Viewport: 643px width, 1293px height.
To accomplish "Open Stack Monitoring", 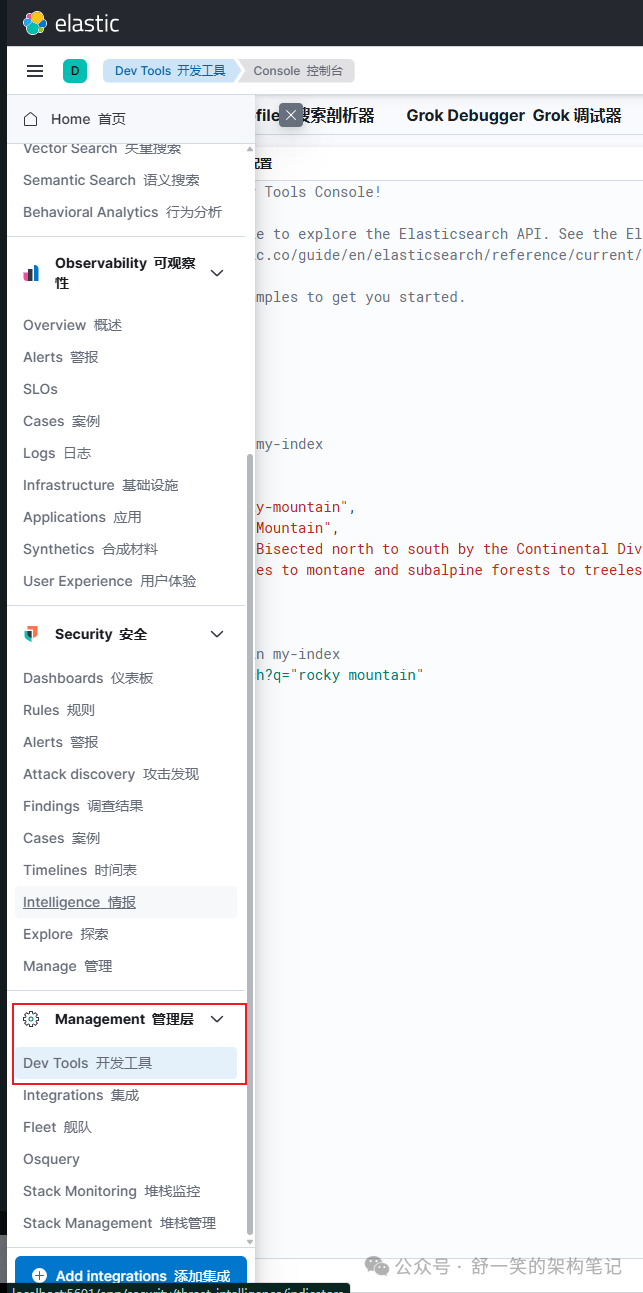I will click(111, 1191).
